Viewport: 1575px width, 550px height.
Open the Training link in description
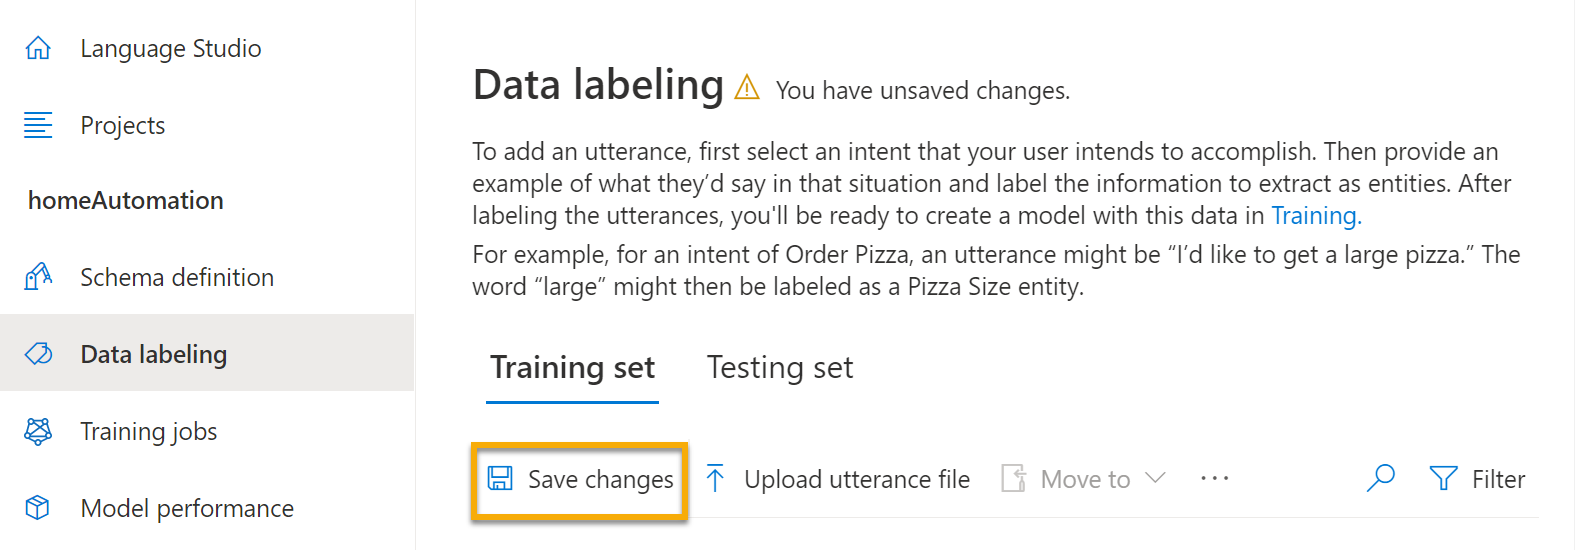(1315, 216)
